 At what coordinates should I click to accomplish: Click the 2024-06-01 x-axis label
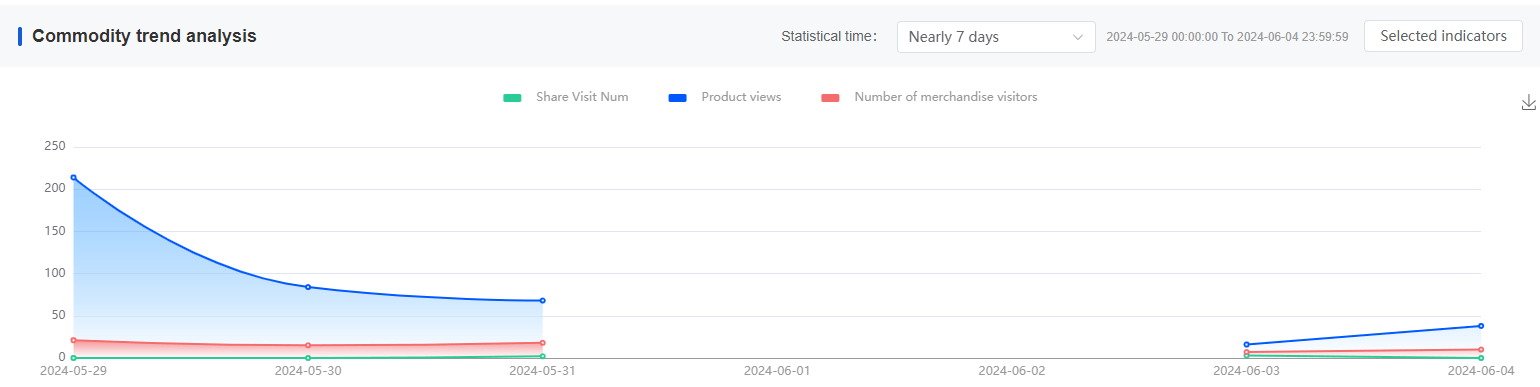[777, 371]
